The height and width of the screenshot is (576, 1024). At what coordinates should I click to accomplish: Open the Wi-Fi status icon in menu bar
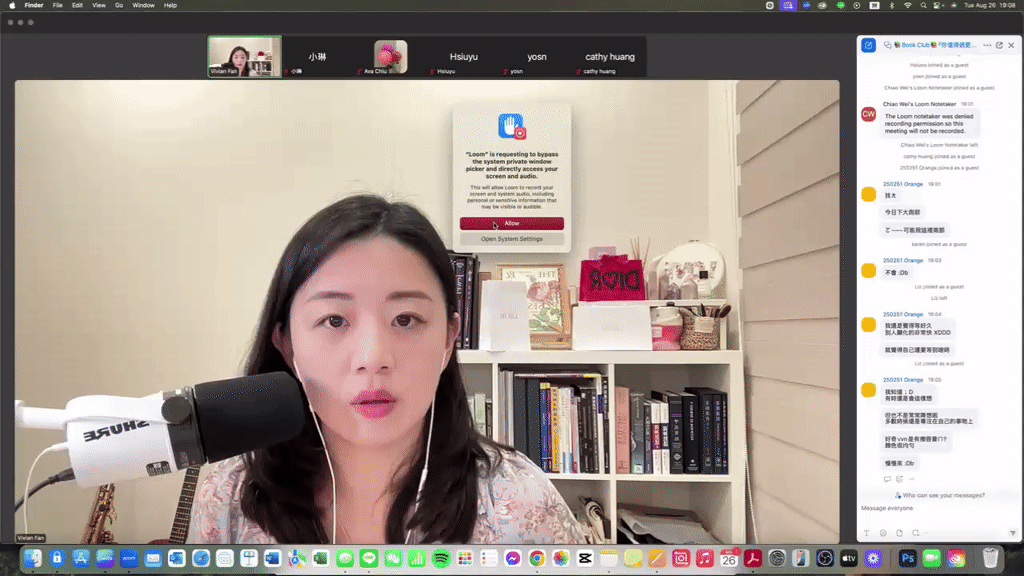(907, 6)
